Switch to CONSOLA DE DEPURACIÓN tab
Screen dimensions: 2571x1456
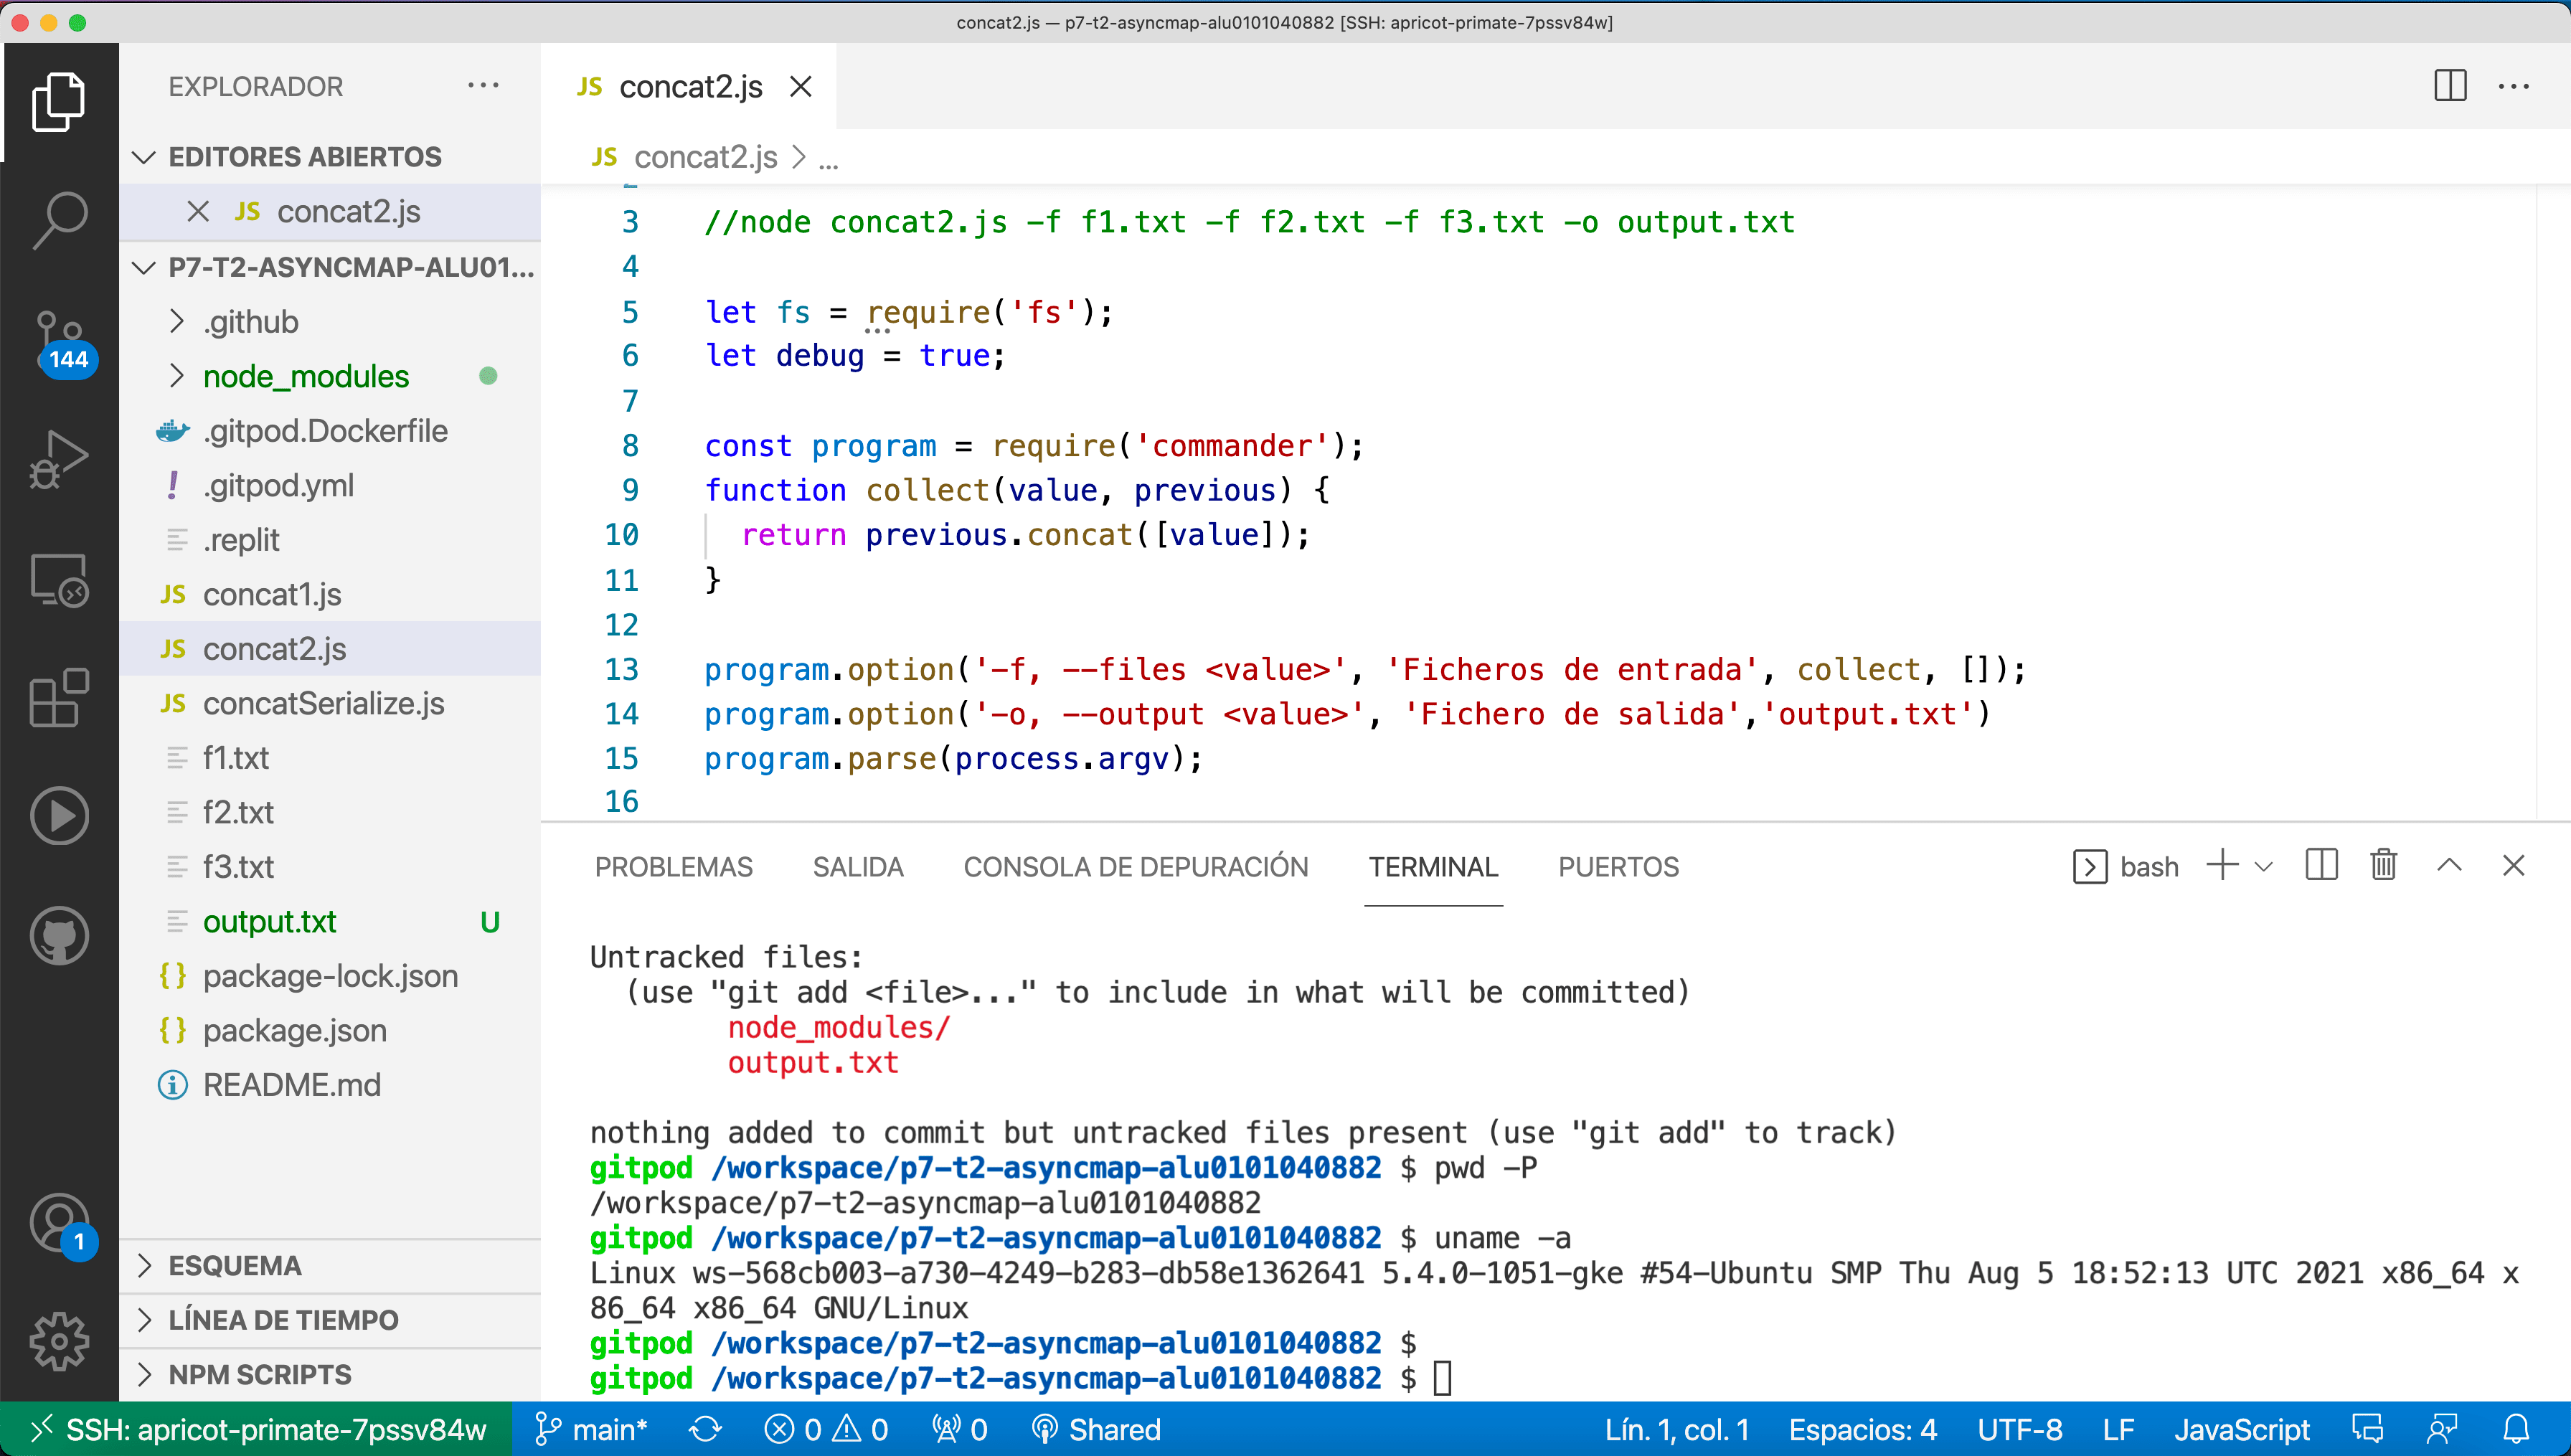1135,867
